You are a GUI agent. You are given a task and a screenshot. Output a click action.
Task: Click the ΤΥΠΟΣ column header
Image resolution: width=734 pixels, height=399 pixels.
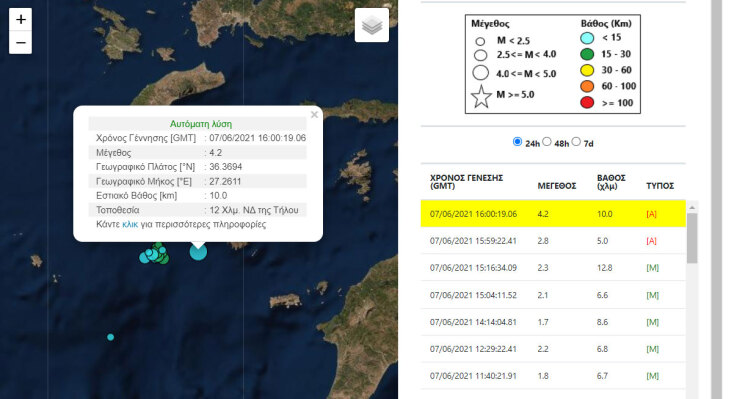660,186
